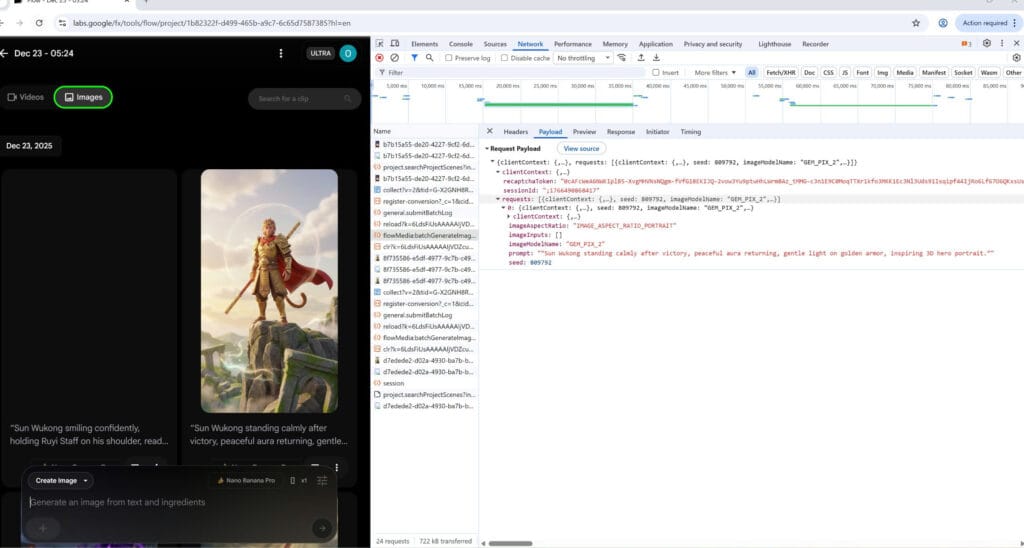Open DevTools settings gear in the top bar
Image resolution: width=1024 pixels, height=548 pixels.
click(x=987, y=44)
